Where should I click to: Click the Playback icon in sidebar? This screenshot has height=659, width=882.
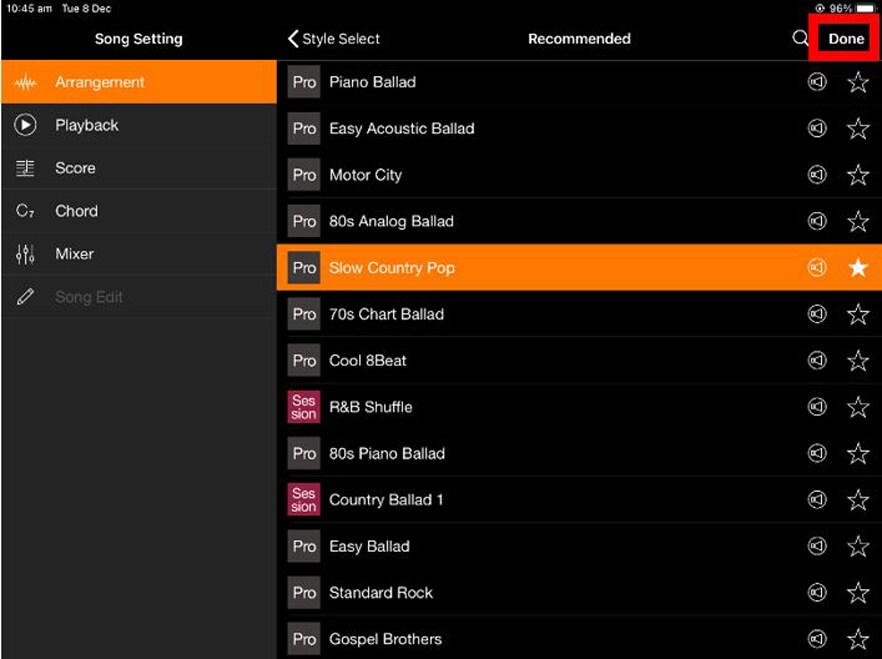pyautogui.click(x=25, y=125)
